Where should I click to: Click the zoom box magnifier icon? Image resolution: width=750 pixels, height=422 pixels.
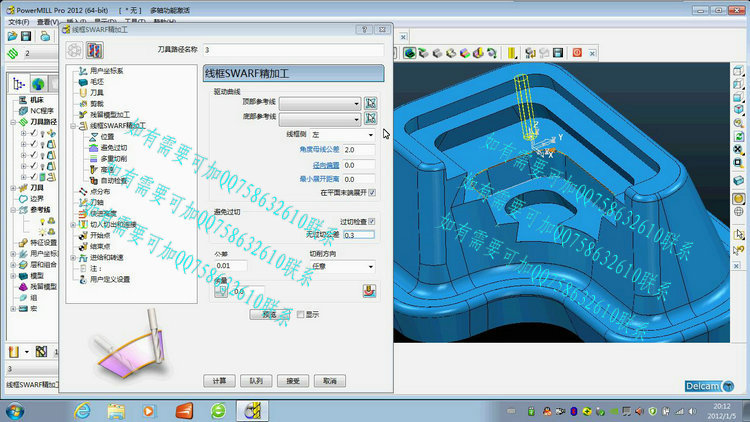739,163
